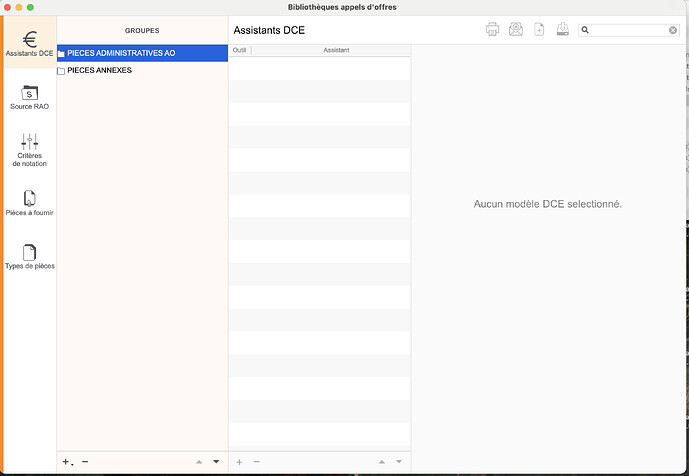
Task: Move the selected group up
Action: pos(199,462)
